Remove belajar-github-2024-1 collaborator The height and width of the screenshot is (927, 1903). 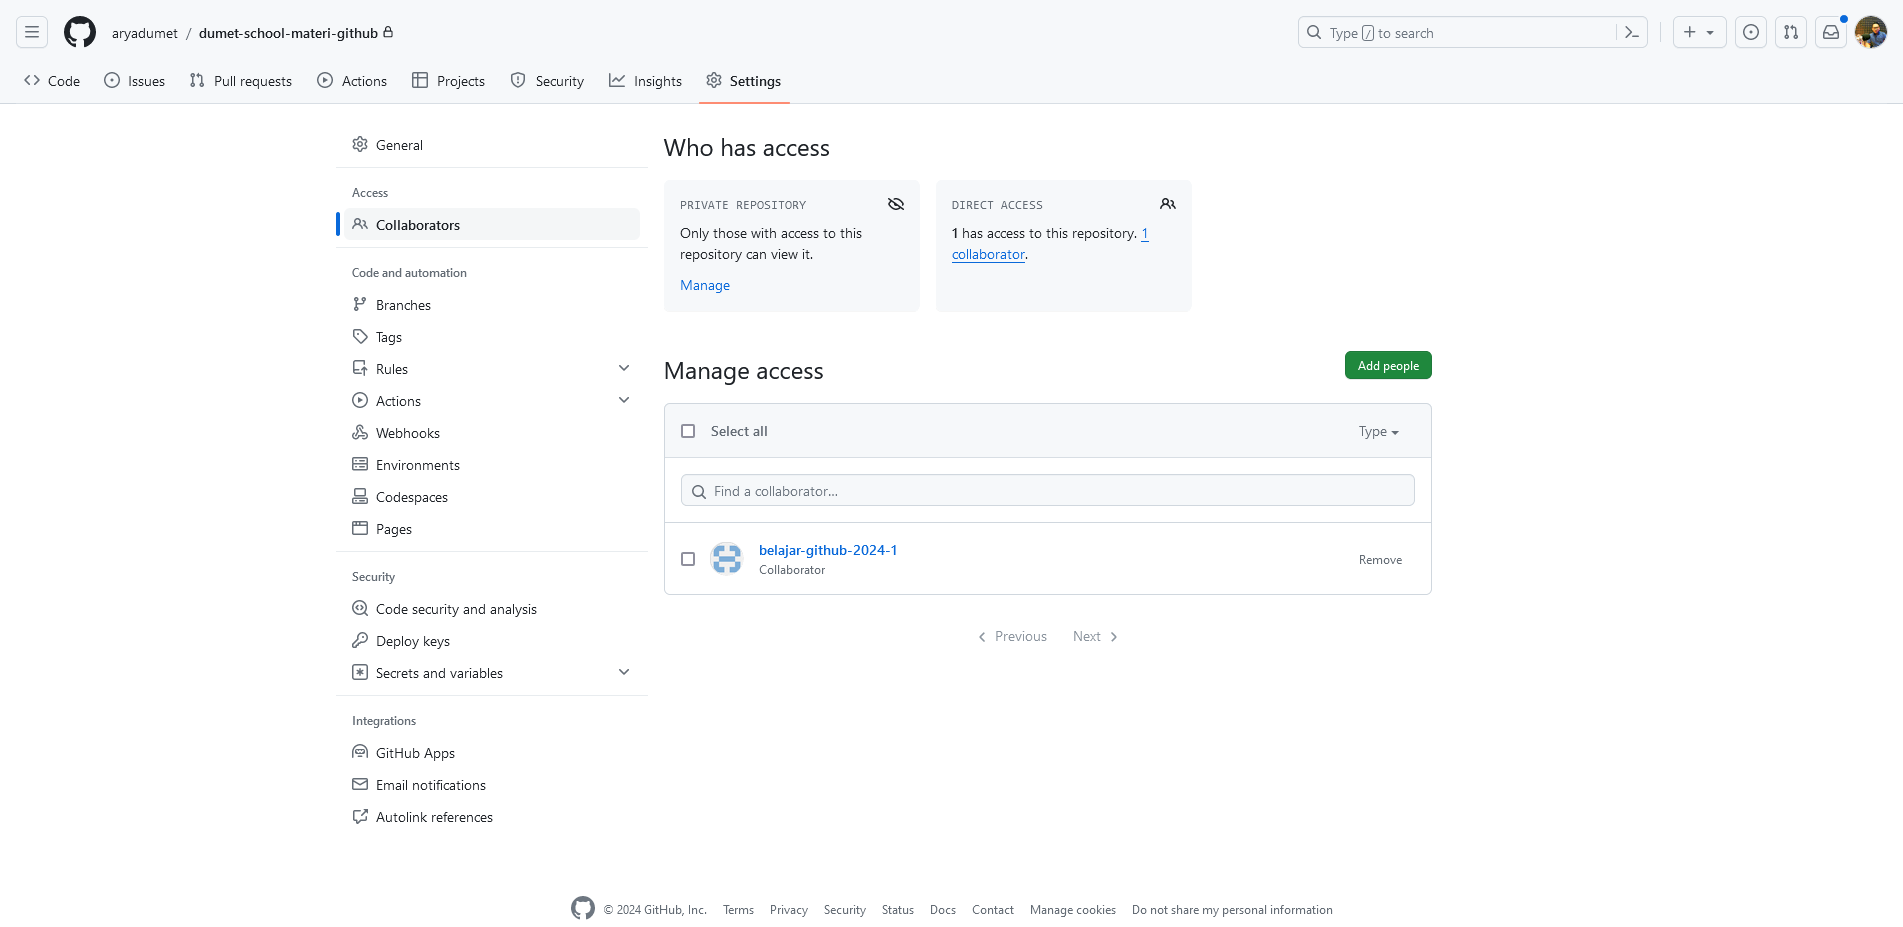point(1380,560)
